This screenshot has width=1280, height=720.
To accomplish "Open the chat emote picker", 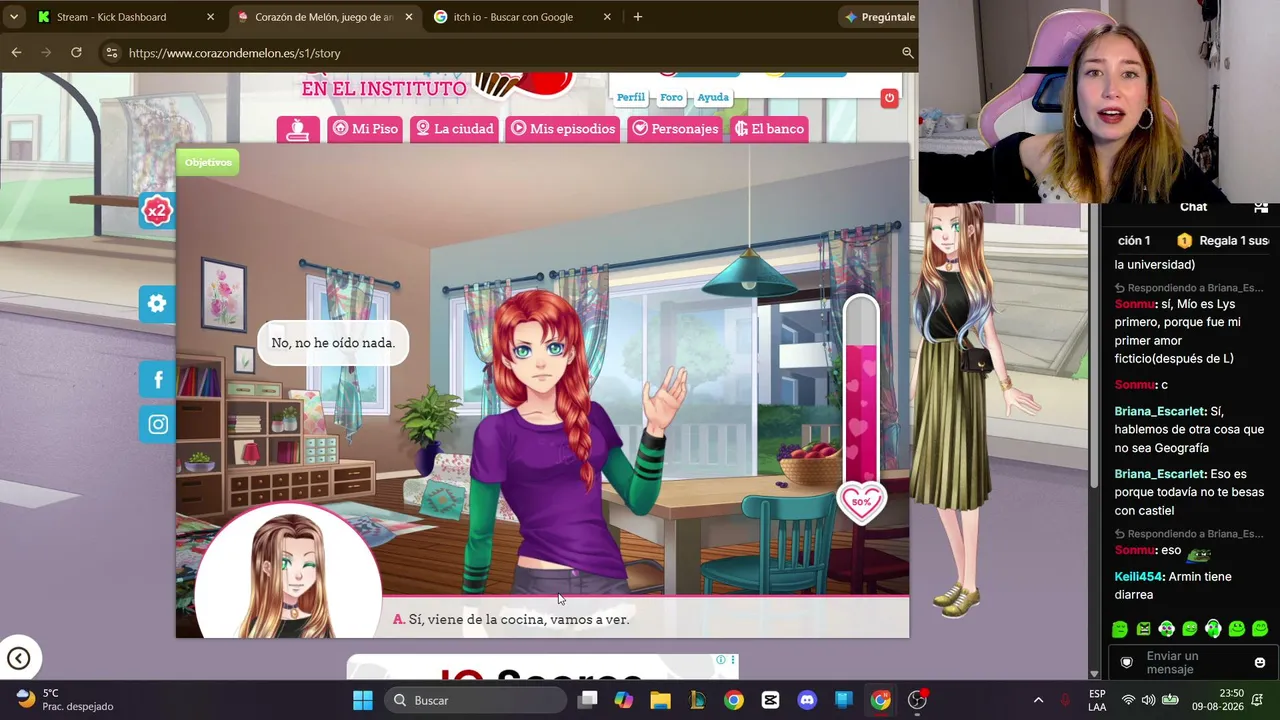I will click(1259, 663).
